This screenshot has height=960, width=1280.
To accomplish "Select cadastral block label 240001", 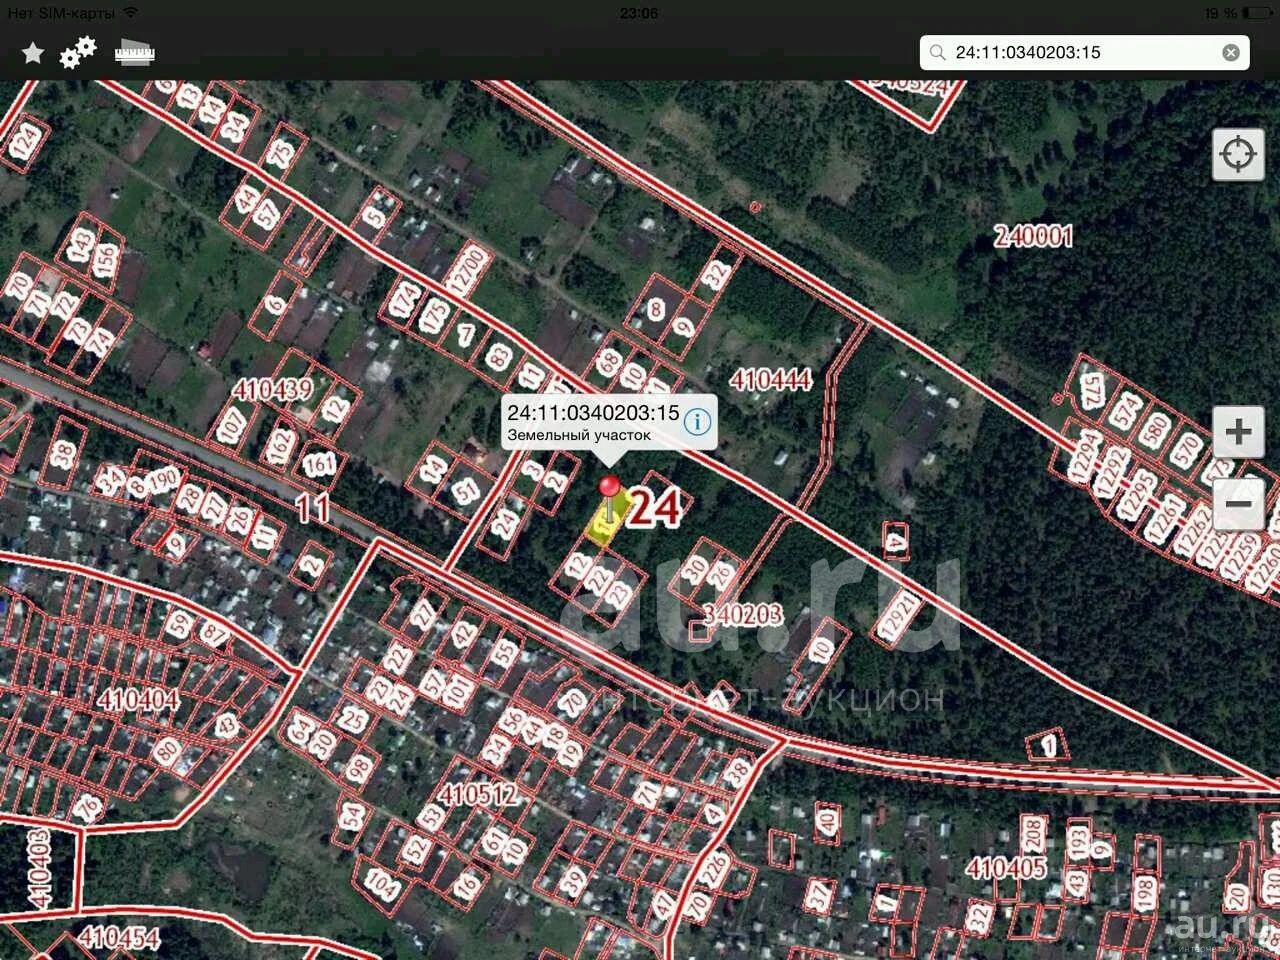I will [1033, 236].
